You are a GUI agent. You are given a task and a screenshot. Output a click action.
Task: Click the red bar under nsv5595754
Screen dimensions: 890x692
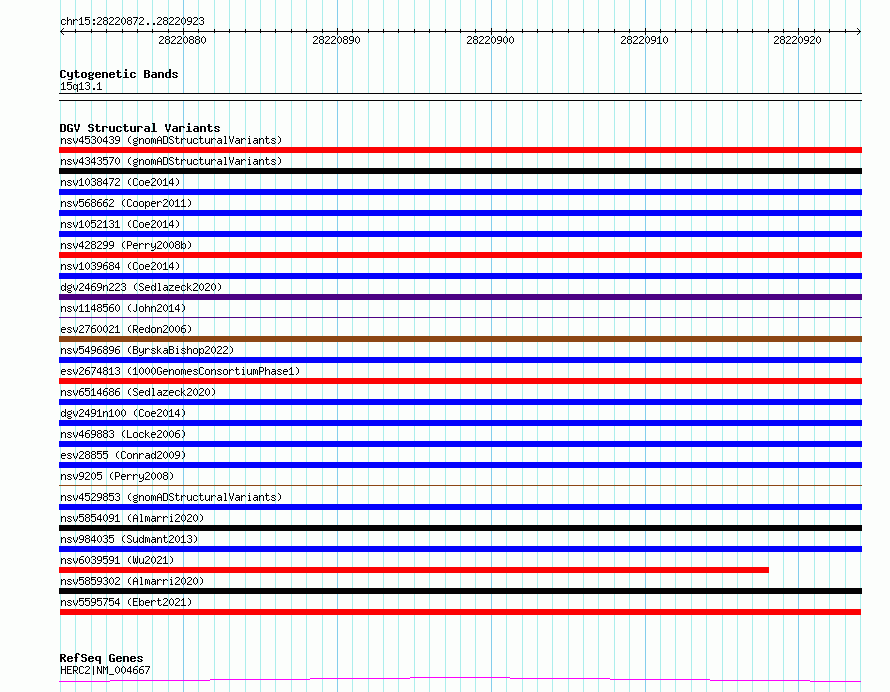[460, 612]
